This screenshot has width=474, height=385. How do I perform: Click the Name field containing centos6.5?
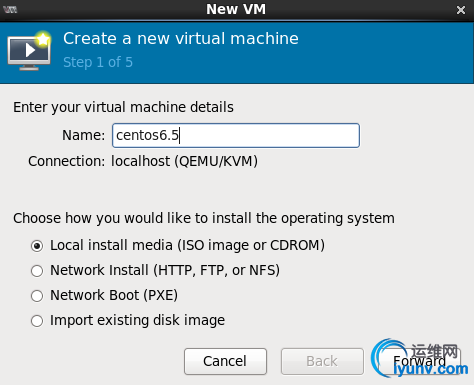click(236, 135)
